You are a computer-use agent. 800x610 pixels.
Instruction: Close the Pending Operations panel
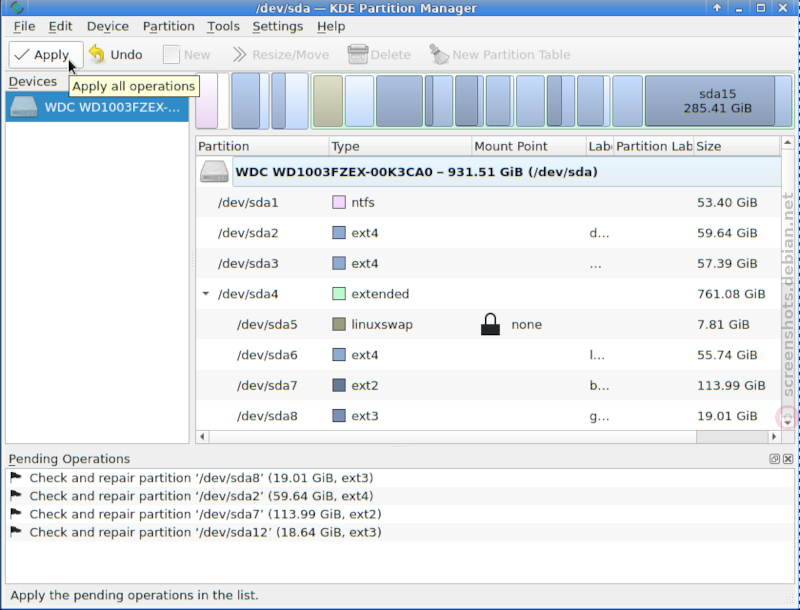tap(788, 459)
